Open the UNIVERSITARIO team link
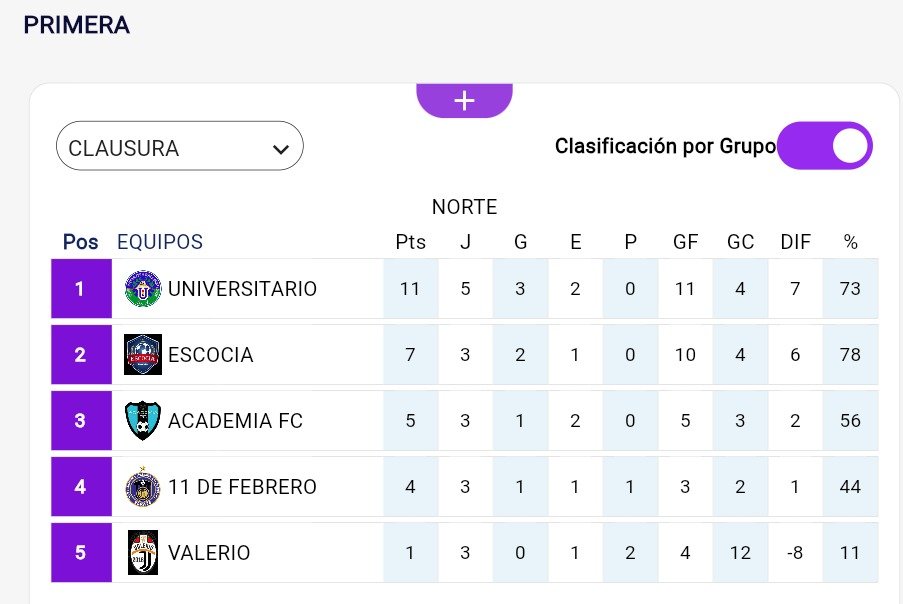This screenshot has height=604, width=903. pos(242,289)
